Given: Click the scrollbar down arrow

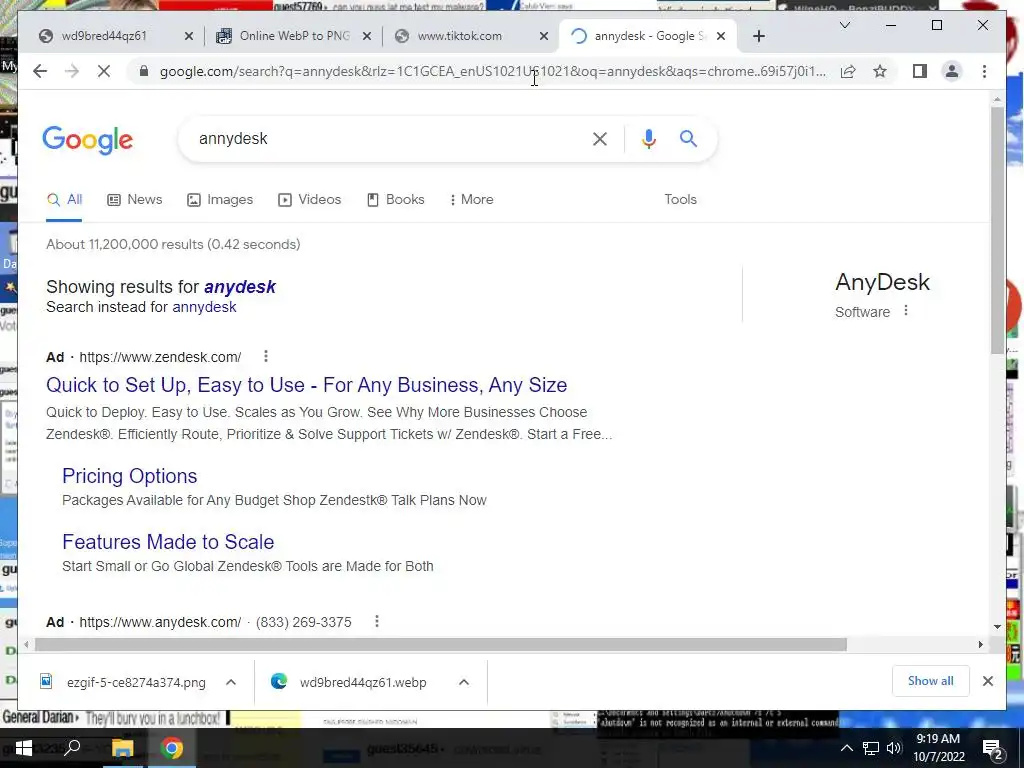Looking at the screenshot, I should tap(997, 627).
